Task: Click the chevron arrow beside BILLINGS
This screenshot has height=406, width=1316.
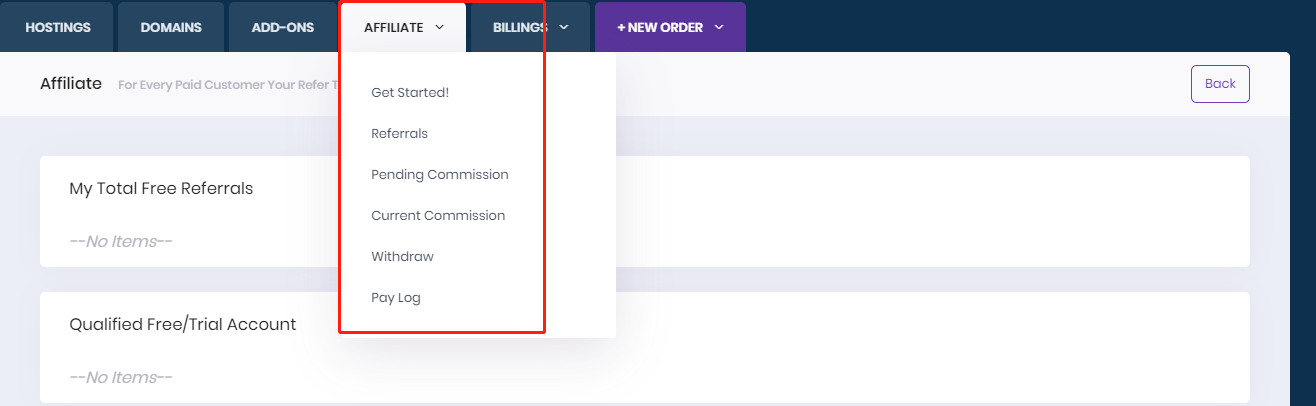Action: click(x=564, y=28)
